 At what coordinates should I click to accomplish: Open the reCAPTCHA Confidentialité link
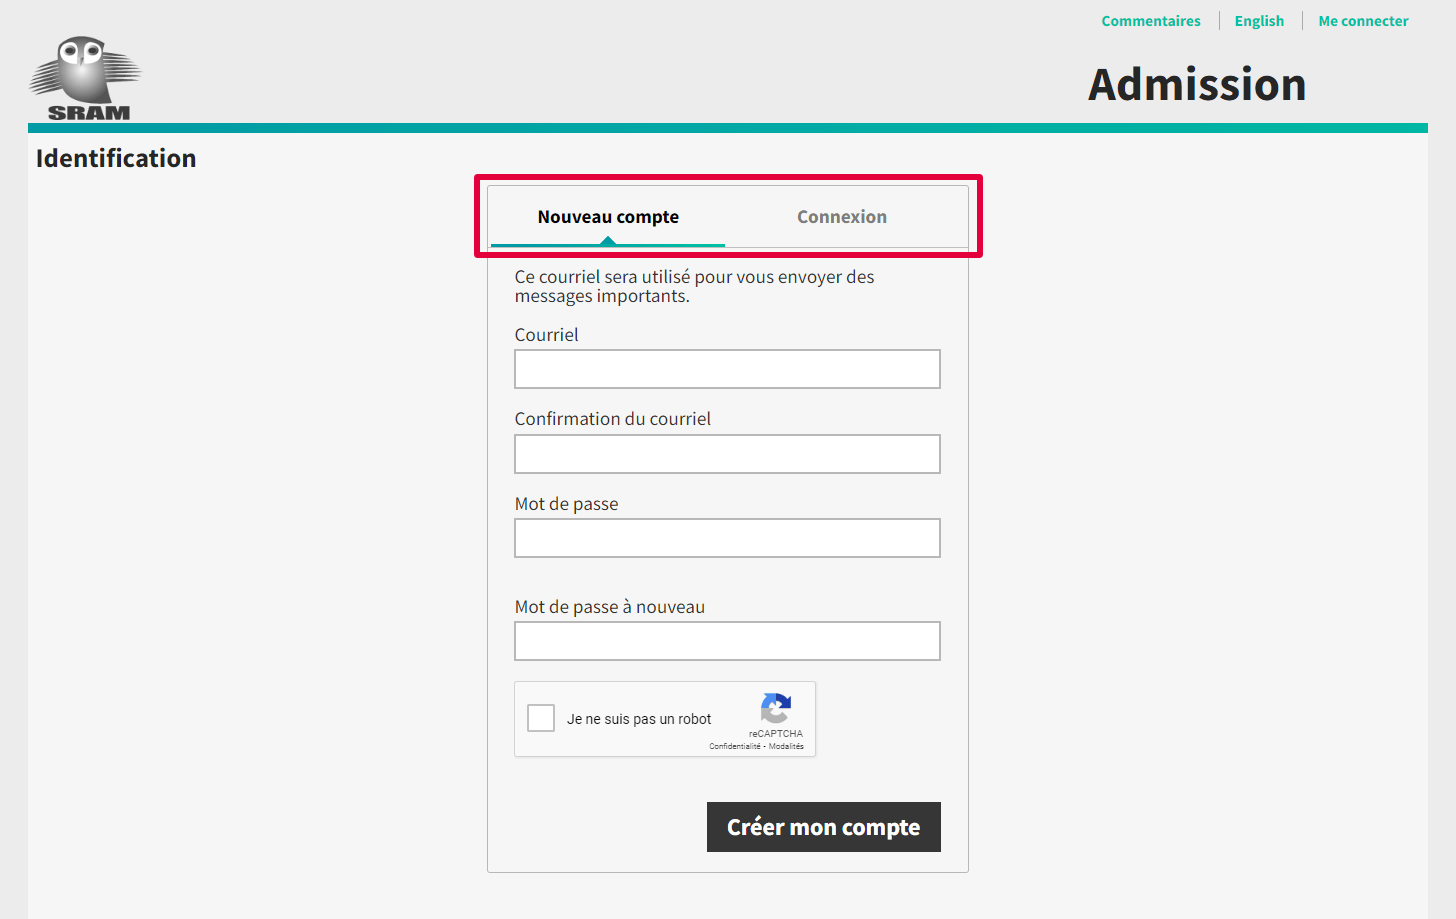[x=734, y=746]
